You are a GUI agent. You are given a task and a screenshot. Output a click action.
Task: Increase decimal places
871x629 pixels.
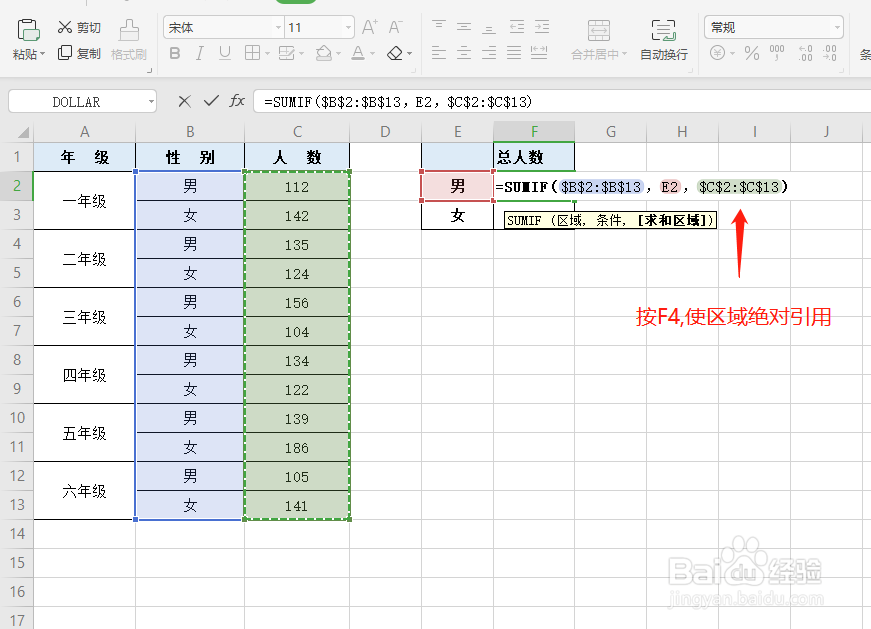(805, 53)
